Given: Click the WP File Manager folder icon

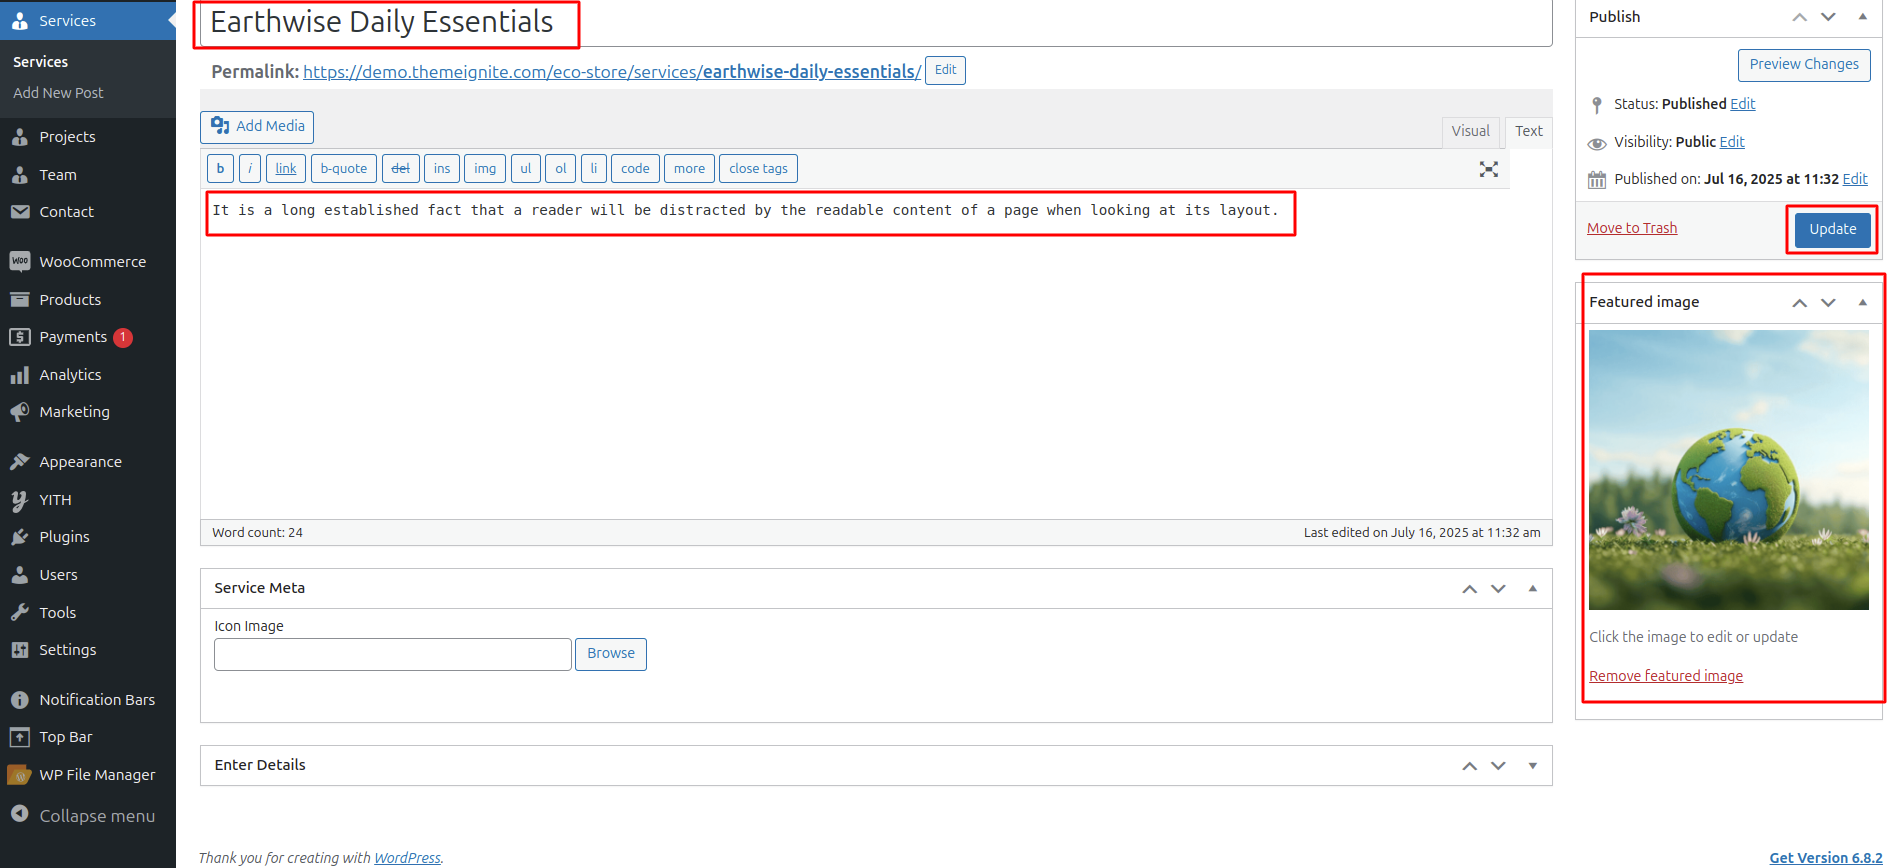Looking at the screenshot, I should point(19,775).
